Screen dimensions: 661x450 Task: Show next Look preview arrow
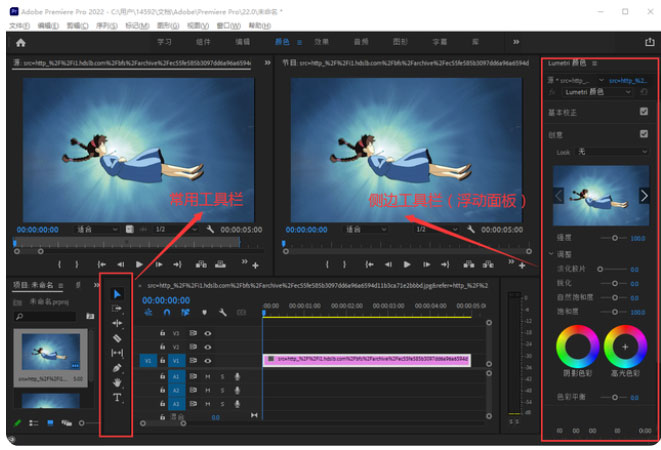pos(644,196)
